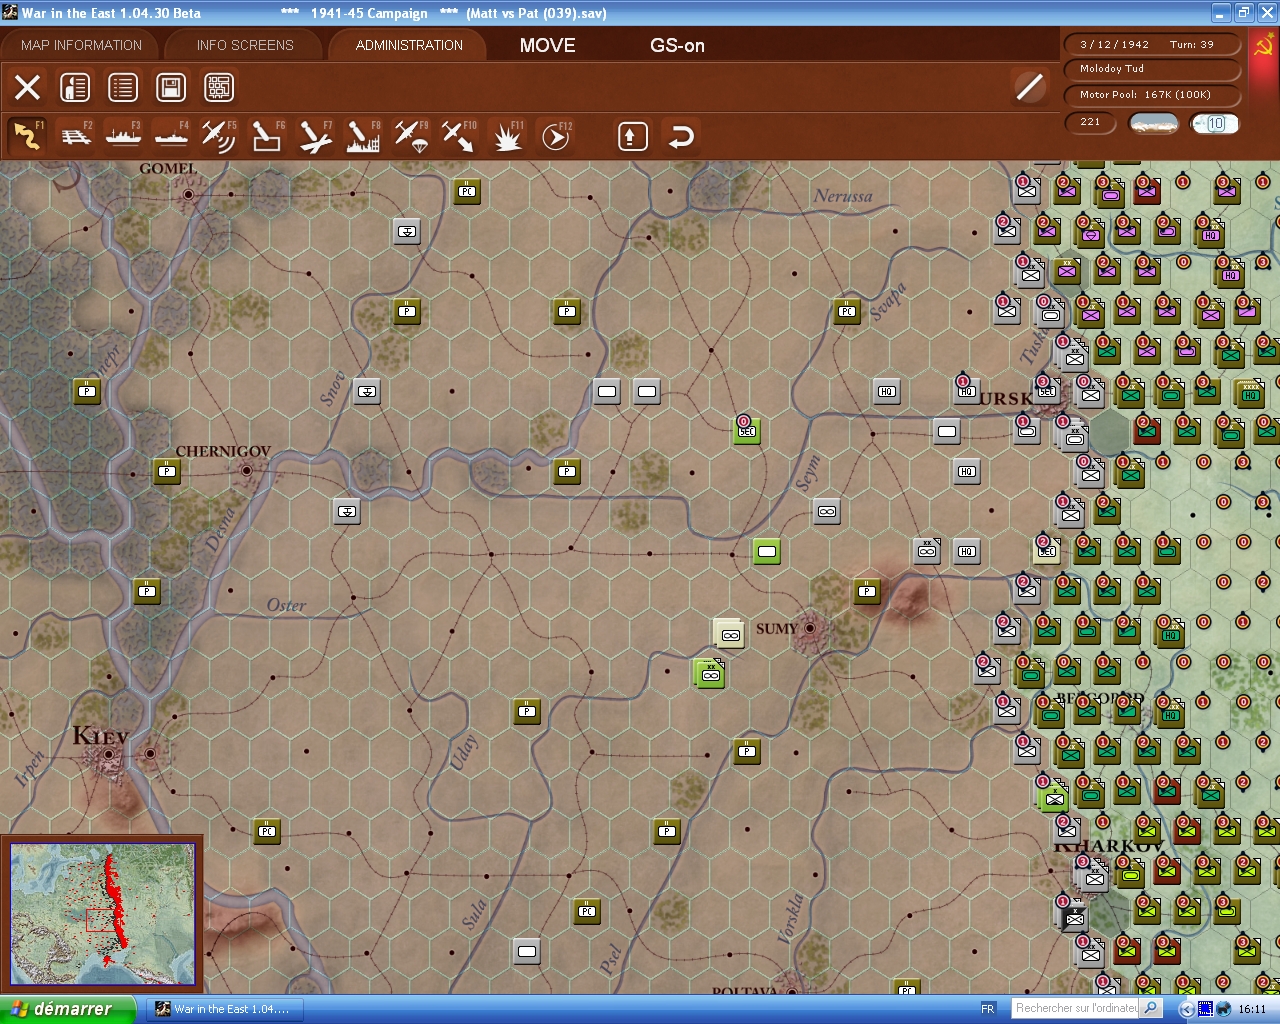The height and width of the screenshot is (1024, 1280).
Task: Click the undo curved arrow icon
Action: click(681, 136)
